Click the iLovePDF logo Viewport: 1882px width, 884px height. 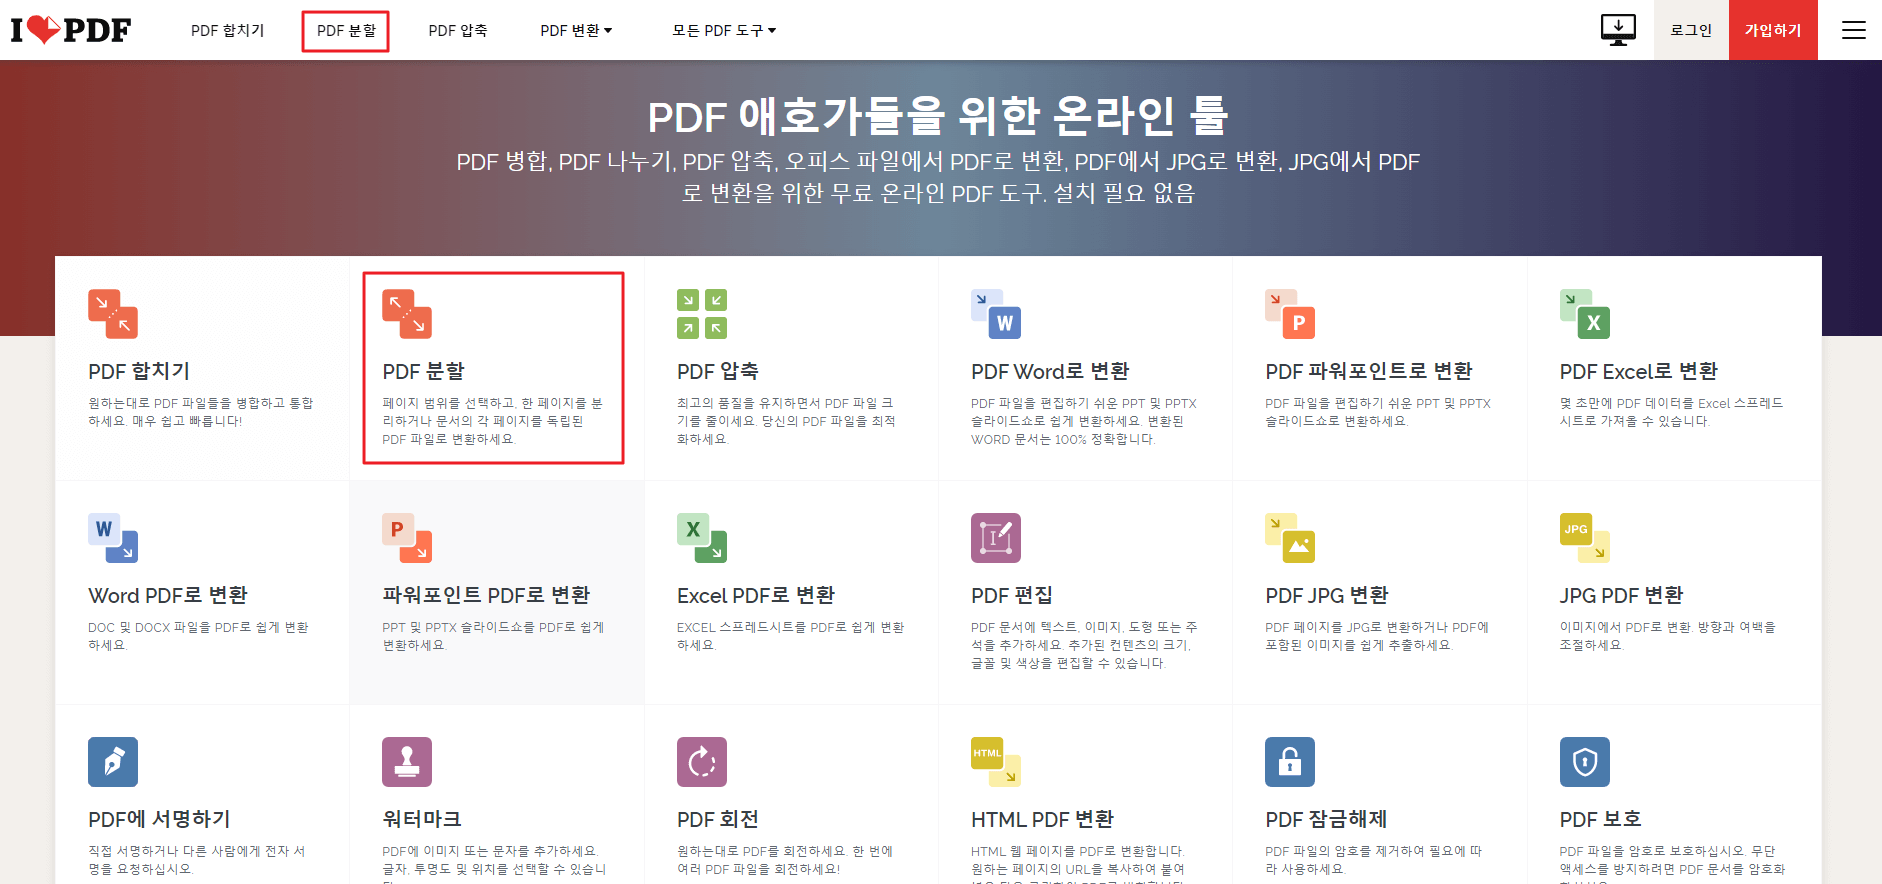71,30
